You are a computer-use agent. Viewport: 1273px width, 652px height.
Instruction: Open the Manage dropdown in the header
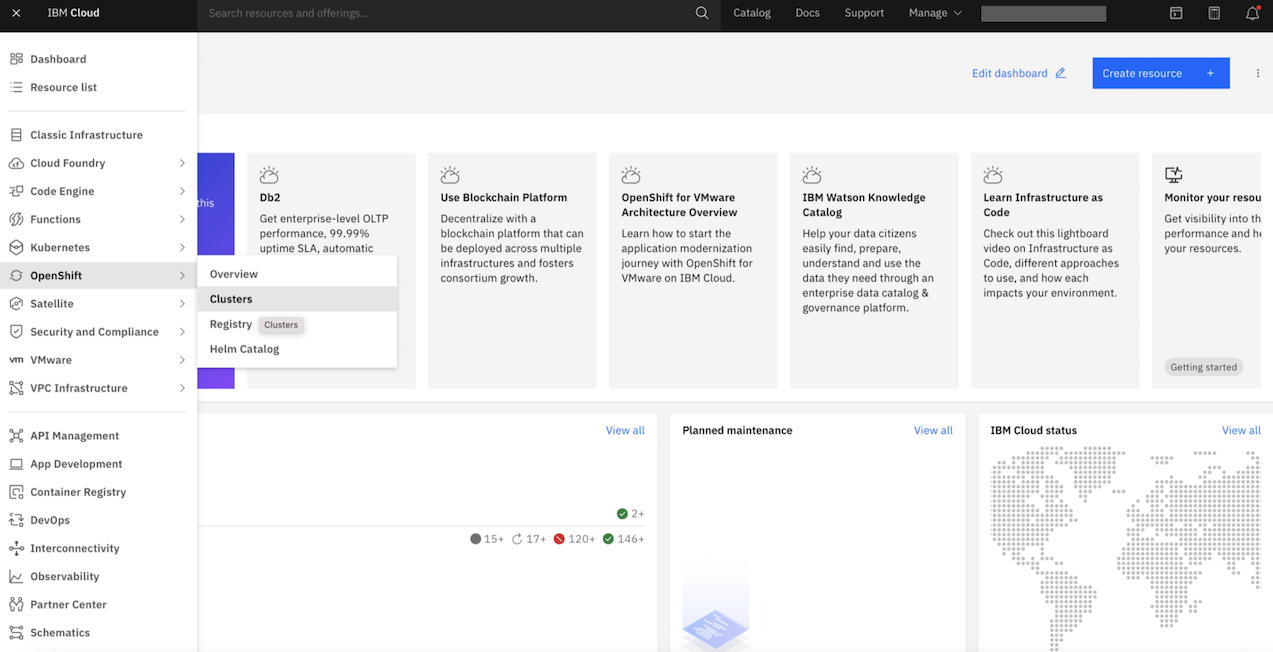934,13
